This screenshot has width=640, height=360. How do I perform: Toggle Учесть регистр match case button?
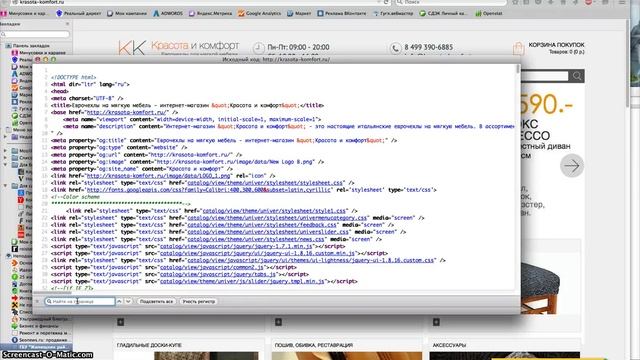[x=198, y=301]
